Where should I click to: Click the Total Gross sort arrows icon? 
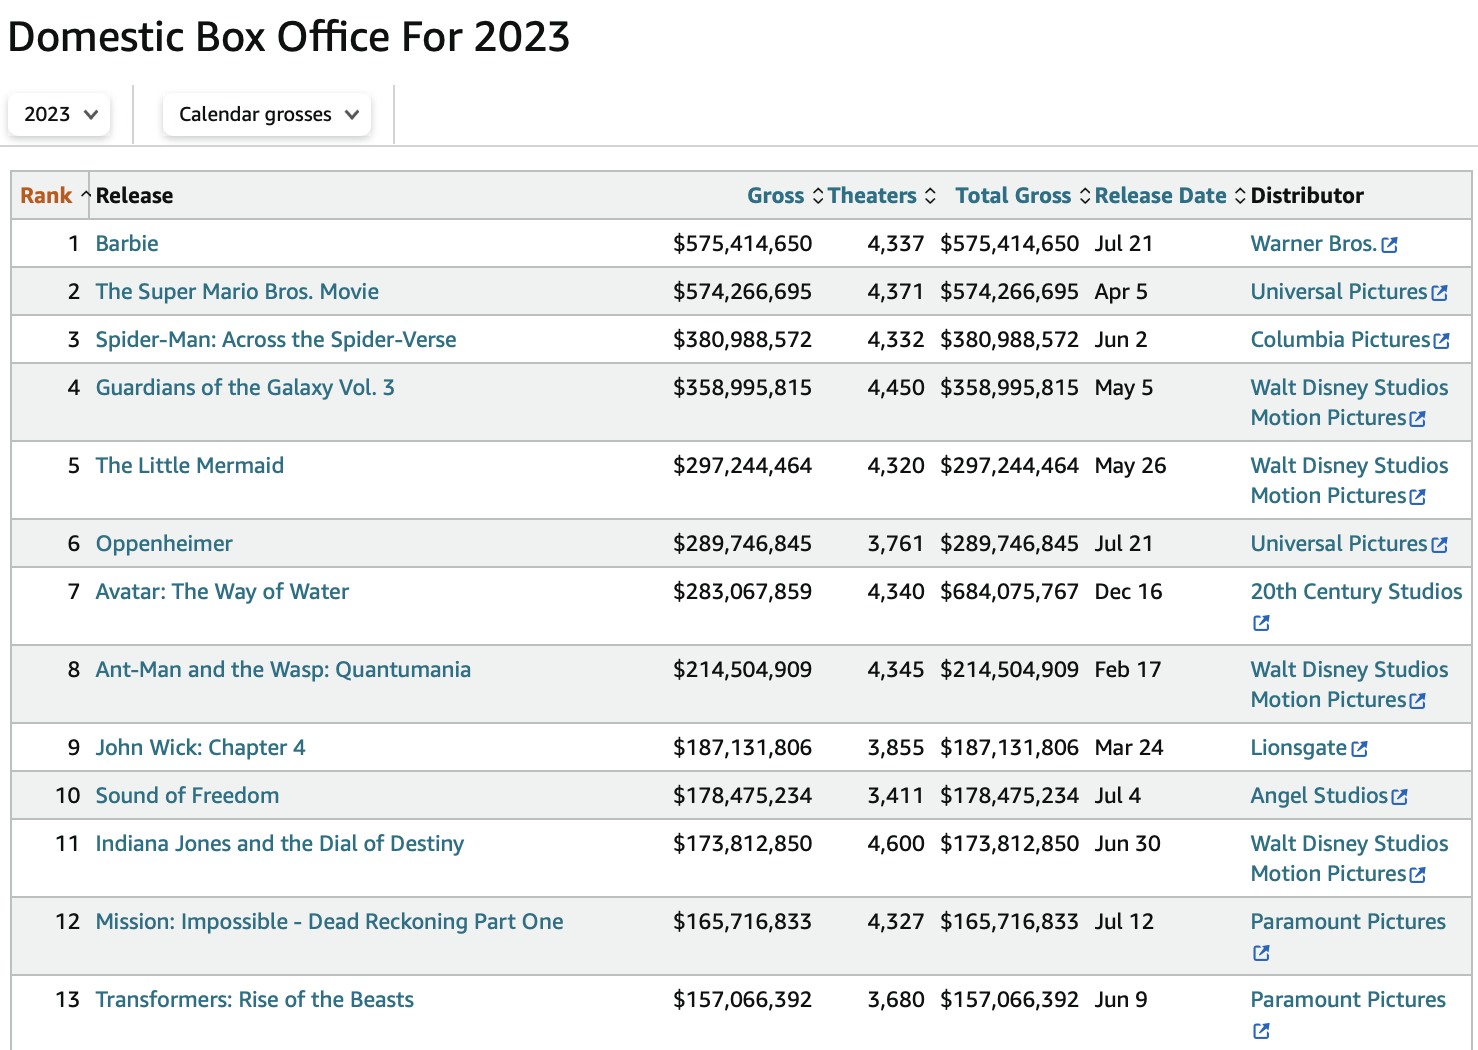[x=1085, y=195]
